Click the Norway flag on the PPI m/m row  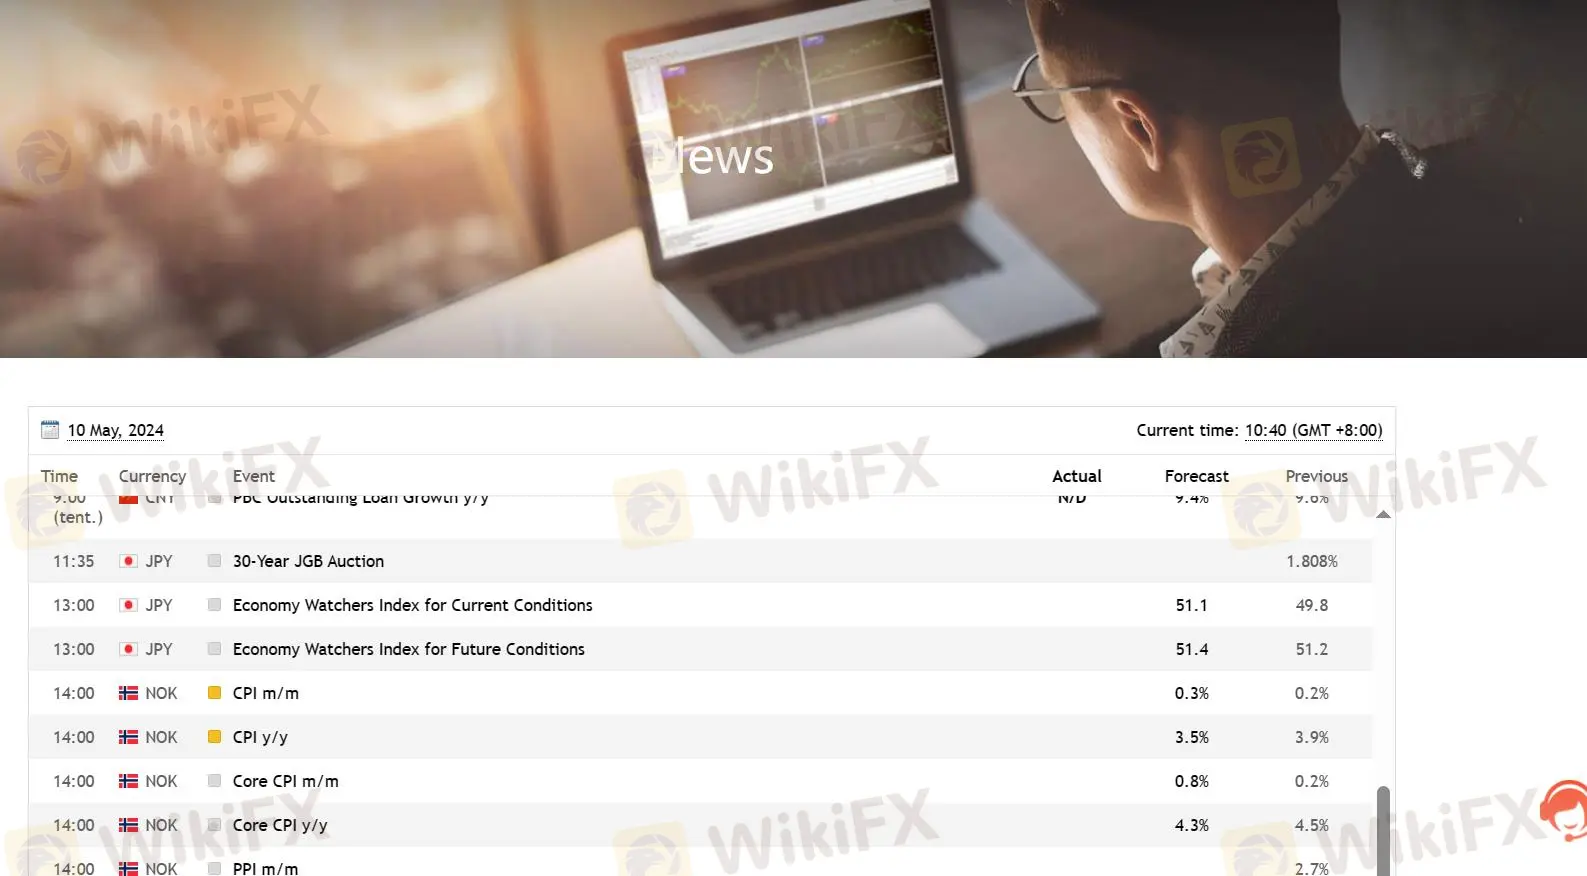click(128, 869)
